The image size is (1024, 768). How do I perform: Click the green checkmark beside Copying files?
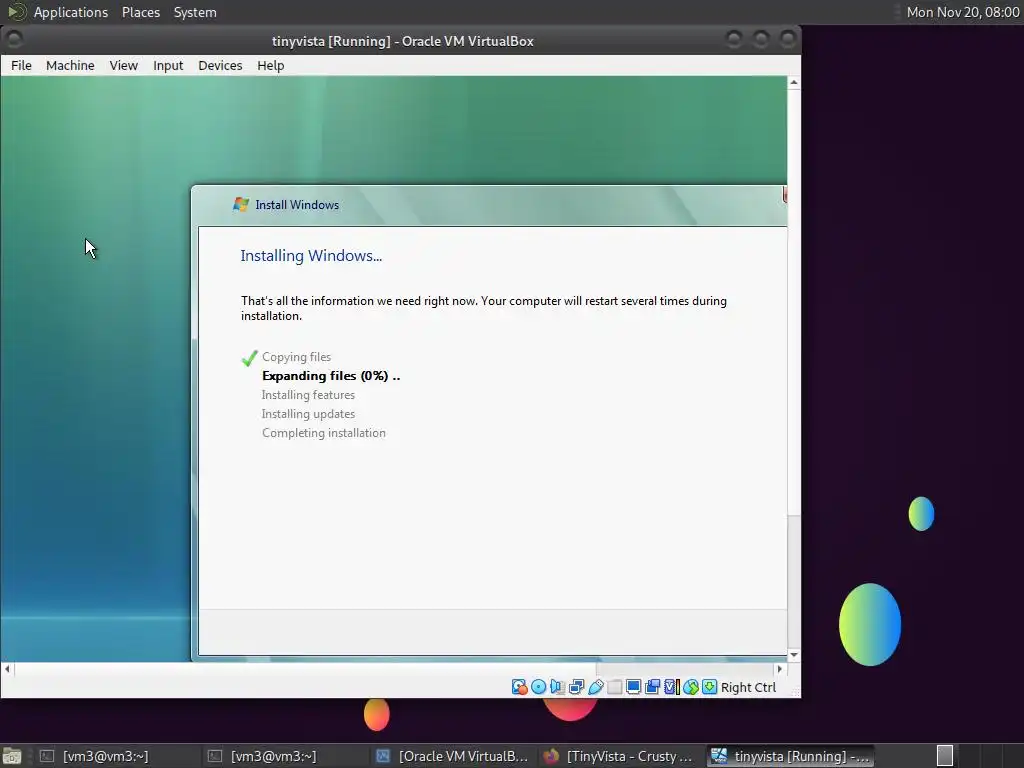(x=249, y=358)
